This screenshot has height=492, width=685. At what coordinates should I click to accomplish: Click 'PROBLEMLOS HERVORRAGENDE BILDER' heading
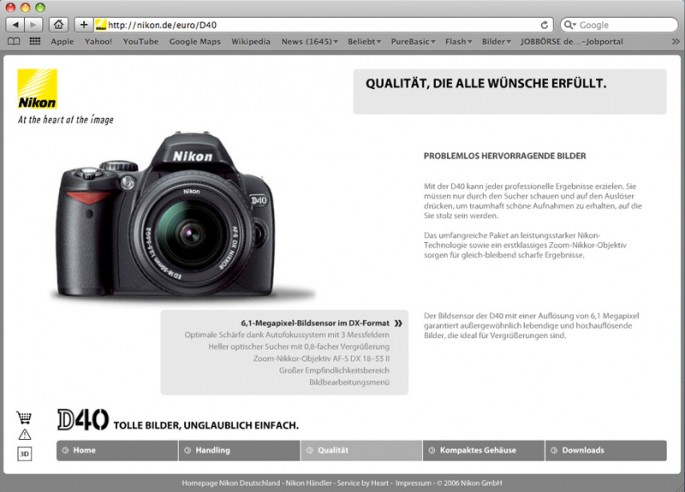(x=505, y=156)
